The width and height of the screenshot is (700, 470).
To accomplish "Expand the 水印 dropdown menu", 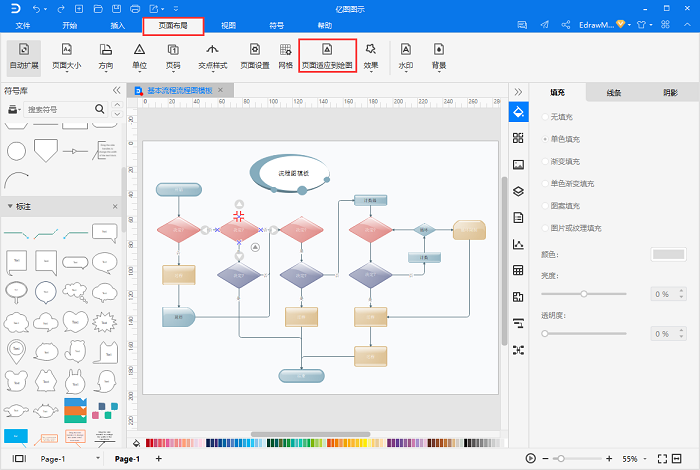I will tap(405, 56).
